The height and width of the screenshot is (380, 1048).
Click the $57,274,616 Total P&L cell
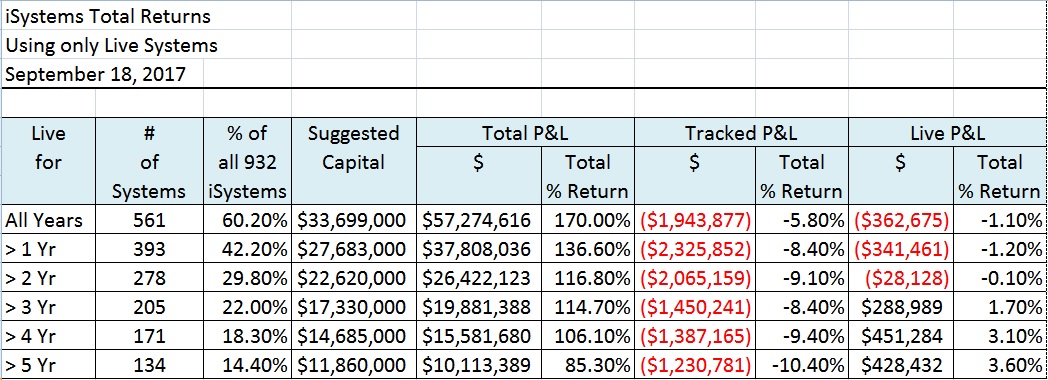click(478, 220)
